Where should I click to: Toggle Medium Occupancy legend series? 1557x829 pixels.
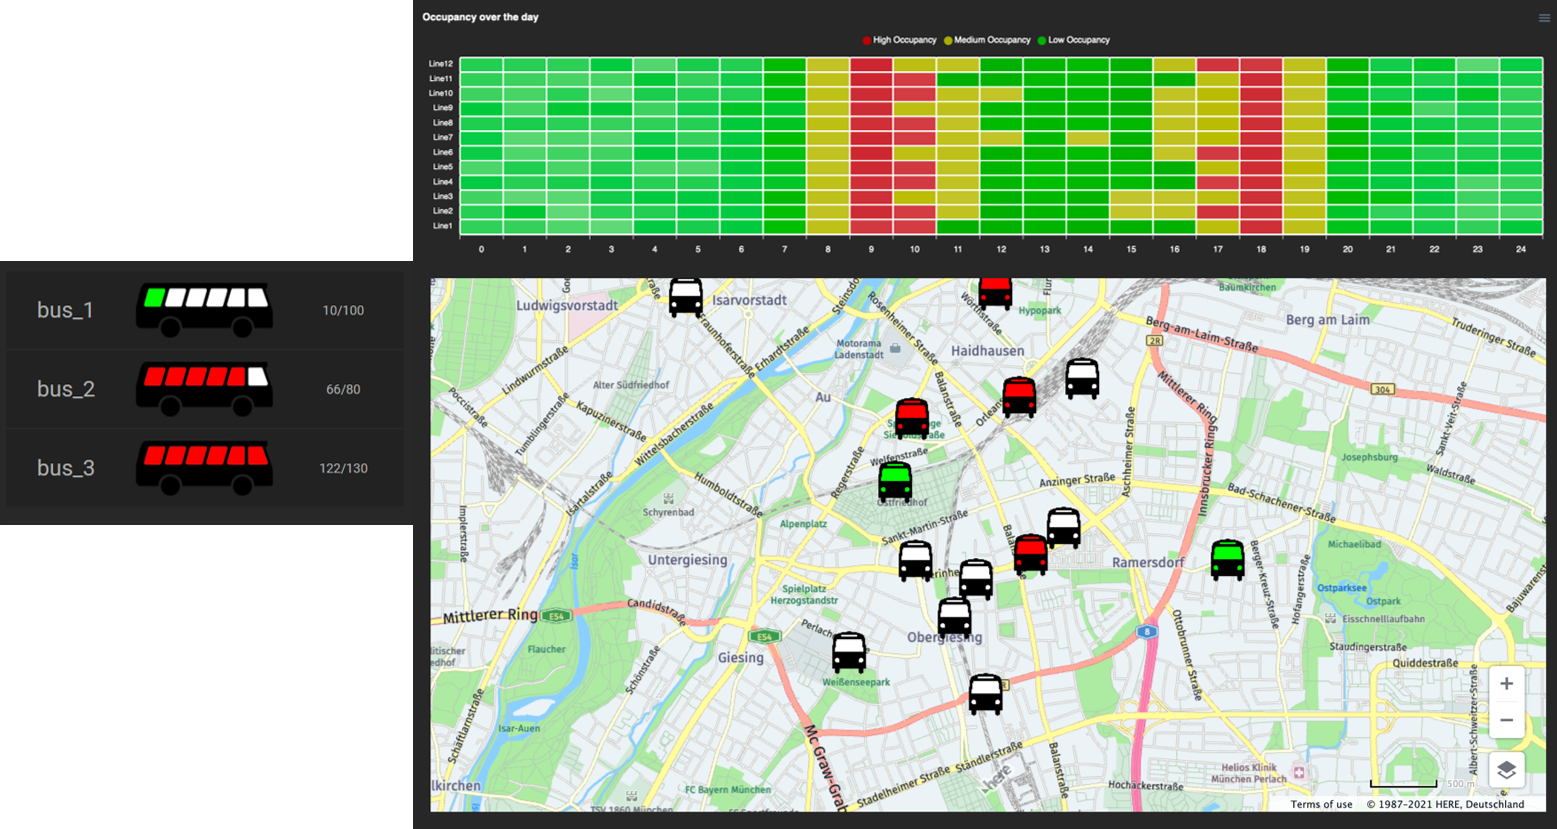click(987, 40)
